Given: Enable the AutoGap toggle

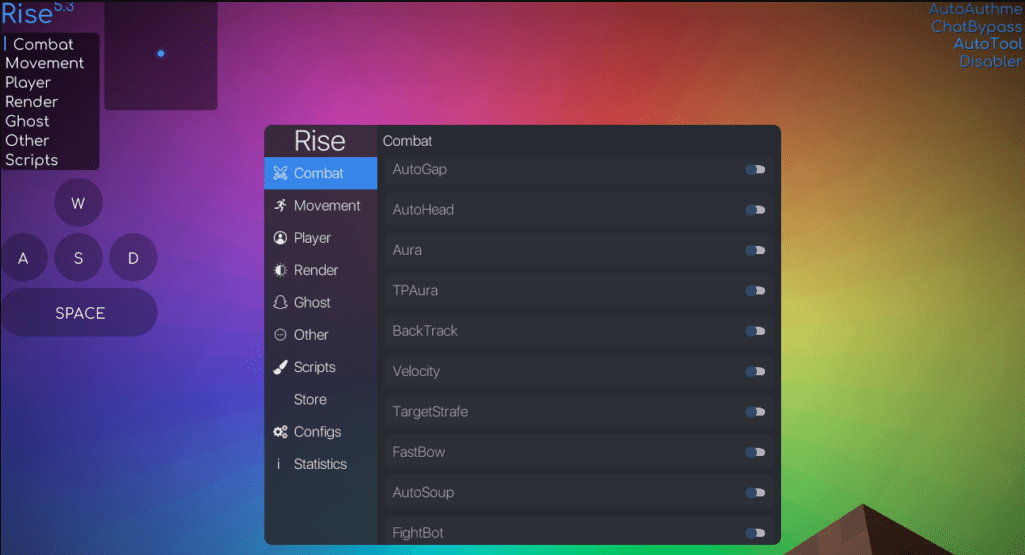Looking at the screenshot, I should coord(755,170).
